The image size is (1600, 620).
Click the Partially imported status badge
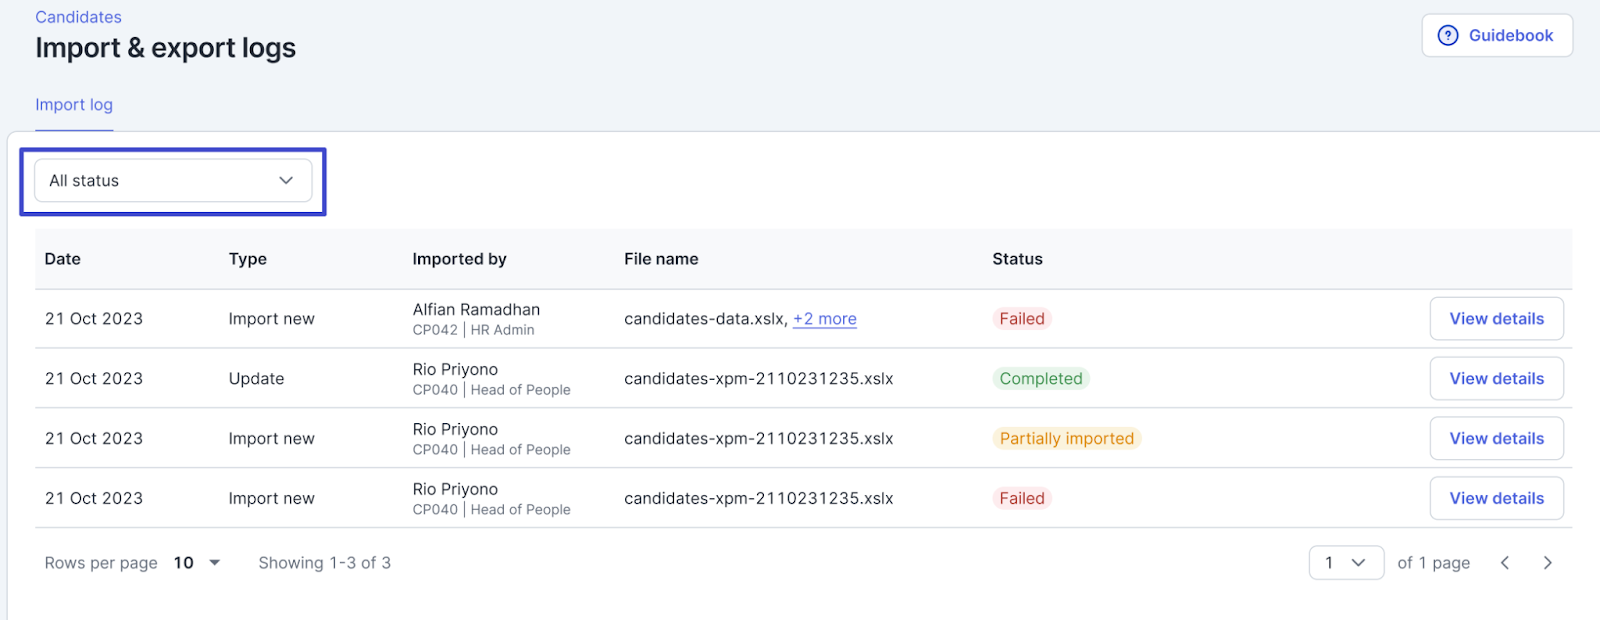click(1066, 439)
